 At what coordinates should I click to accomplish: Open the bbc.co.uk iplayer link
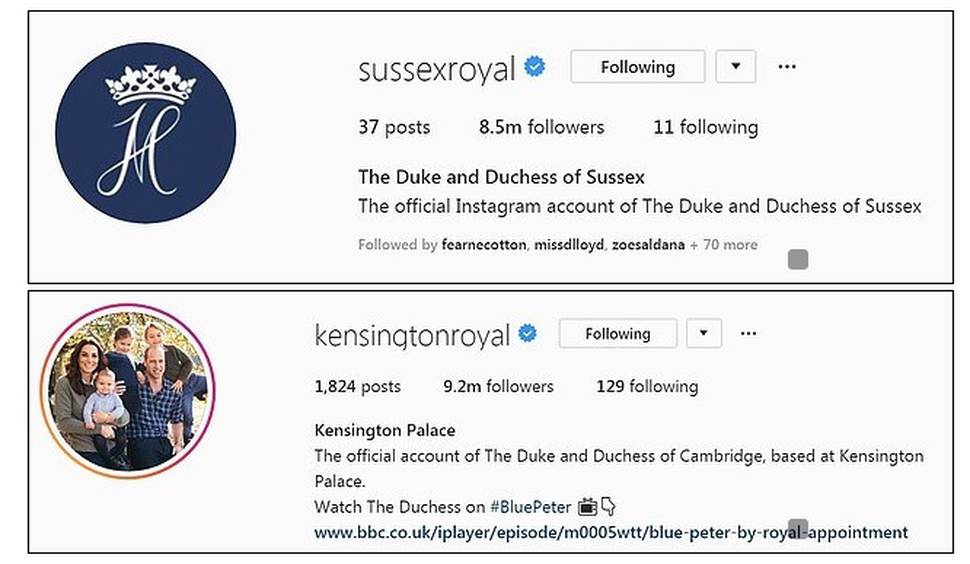pos(611,532)
